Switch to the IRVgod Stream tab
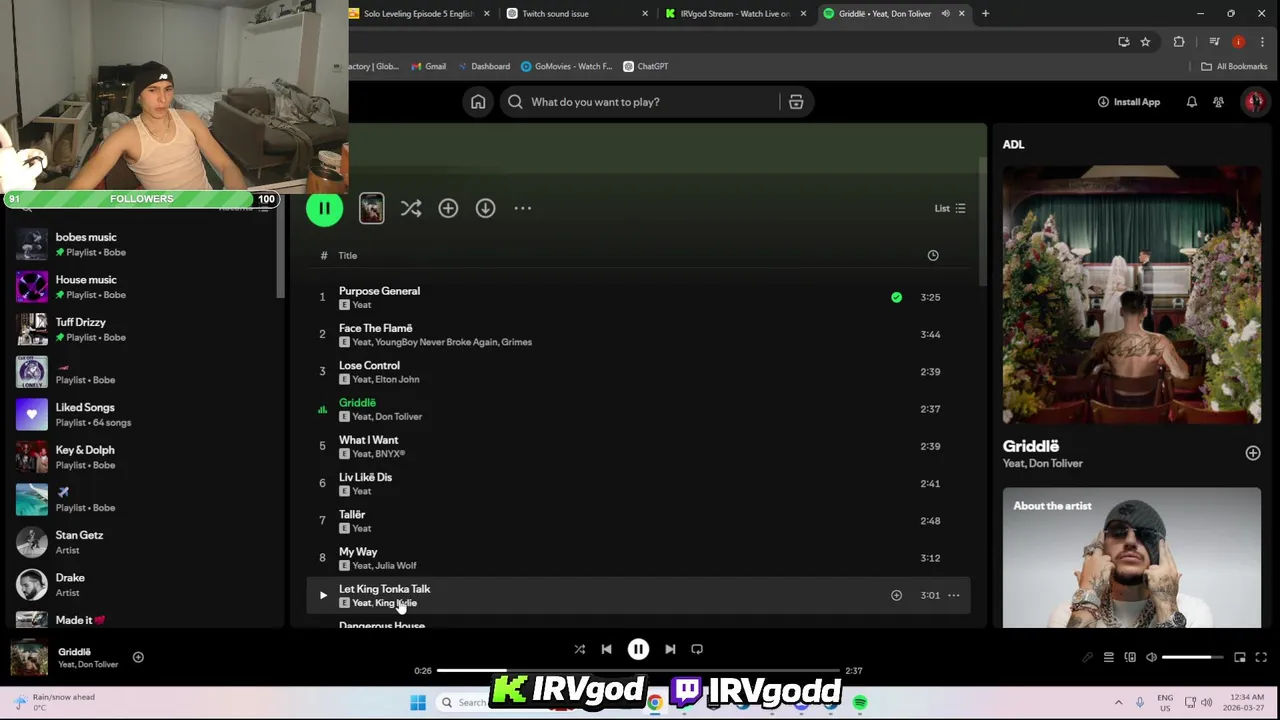Viewport: 1280px width, 720px height. pos(734,14)
